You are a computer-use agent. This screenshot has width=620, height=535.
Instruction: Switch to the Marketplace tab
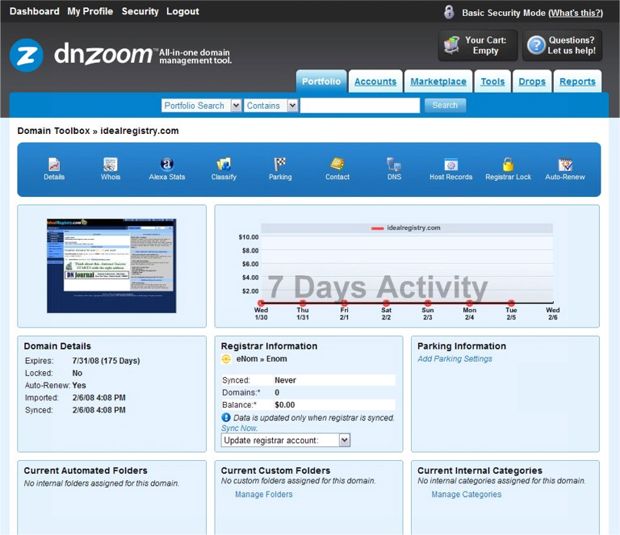438,81
